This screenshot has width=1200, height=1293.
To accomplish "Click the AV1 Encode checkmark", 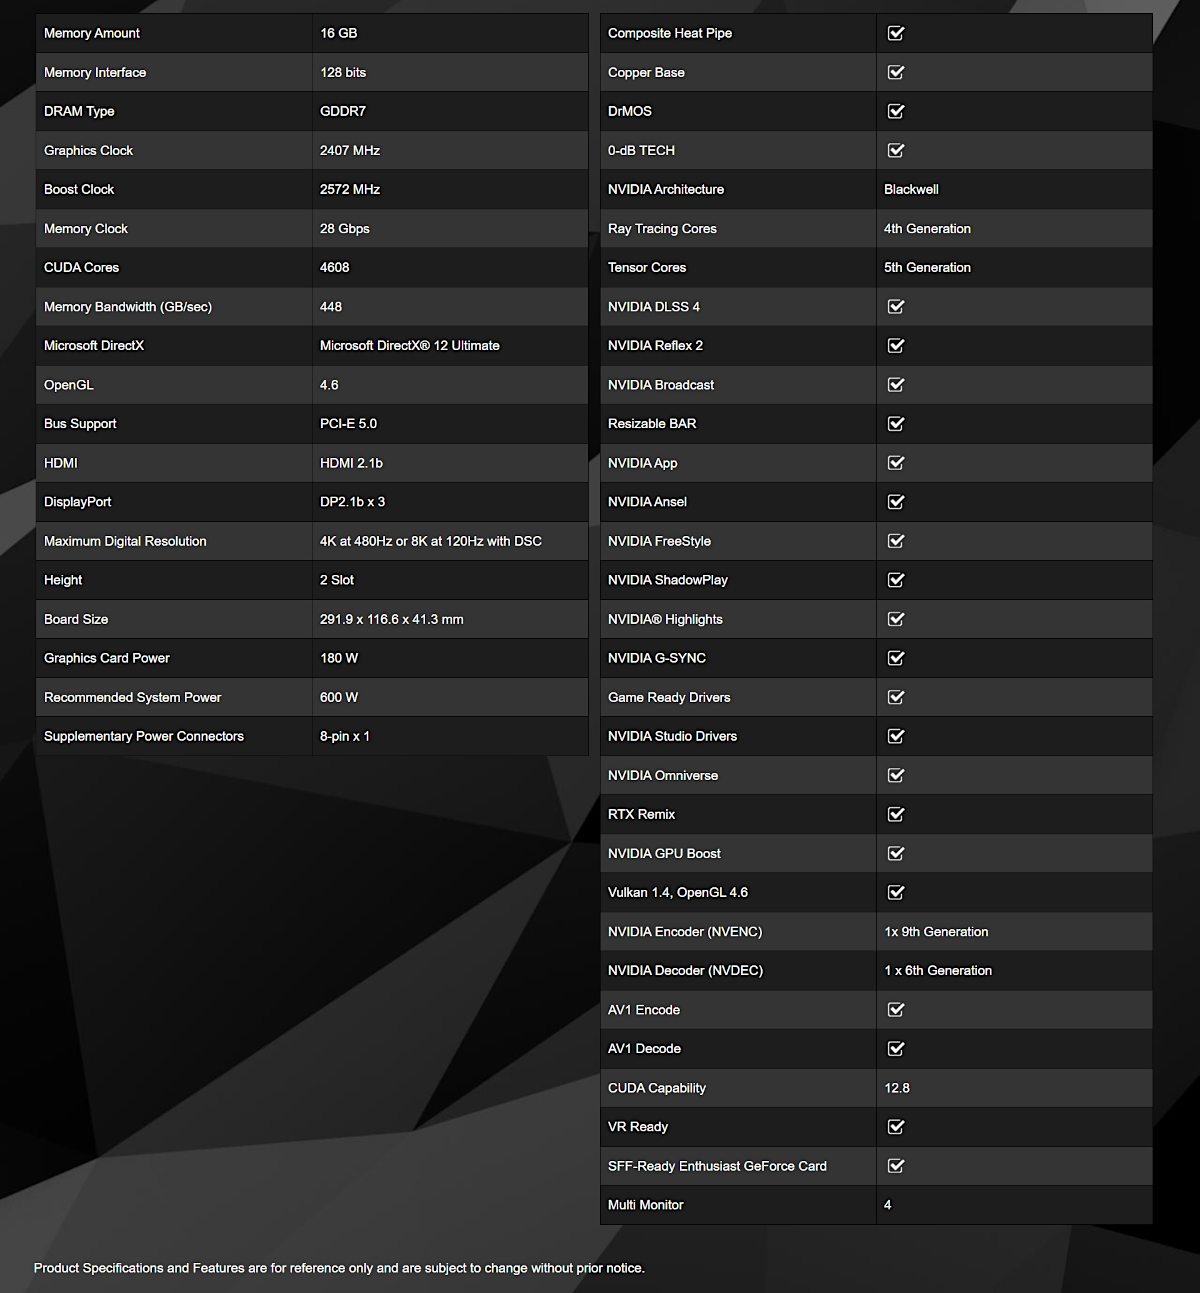I will [x=896, y=1010].
